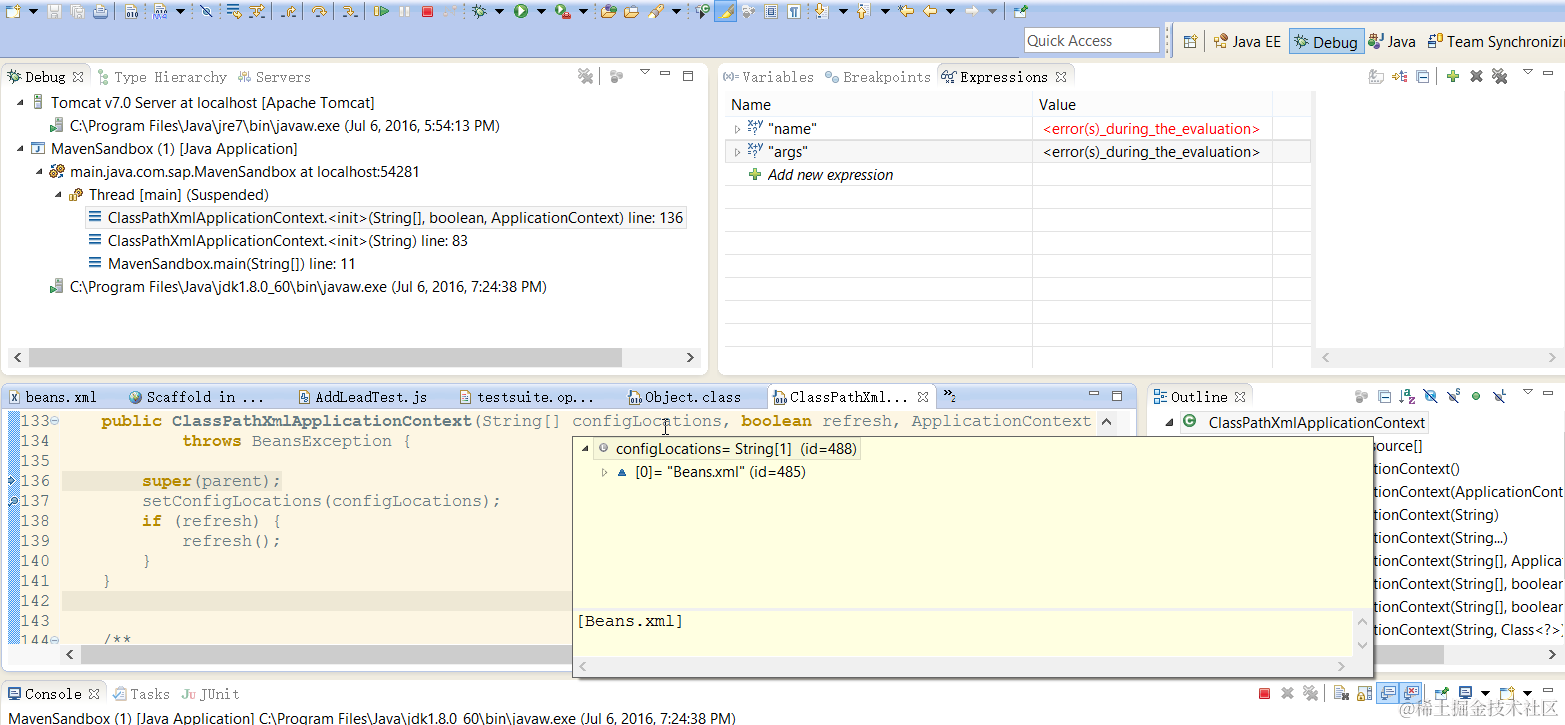Click the Quick Access search field
1565x725 pixels.
(1092, 40)
